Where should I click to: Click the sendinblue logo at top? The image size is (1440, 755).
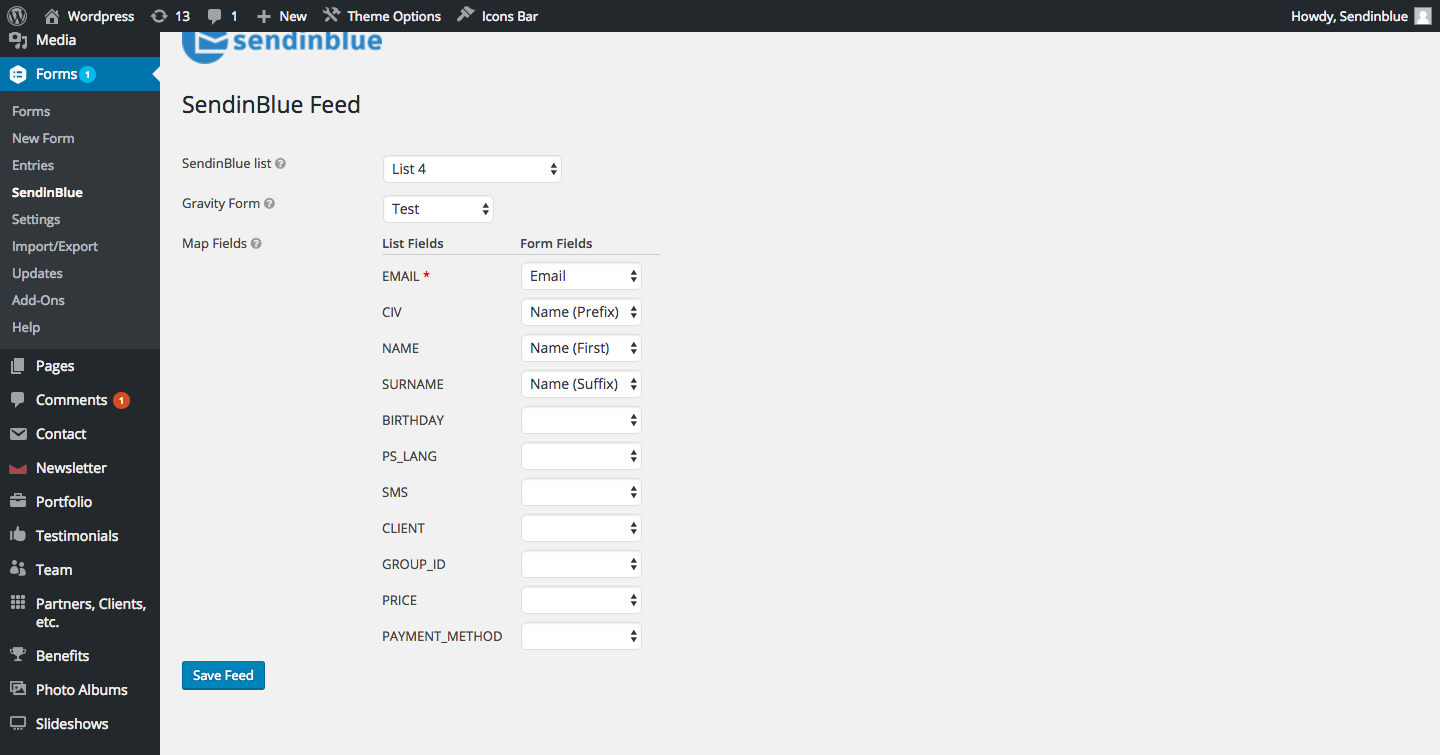coord(283,44)
